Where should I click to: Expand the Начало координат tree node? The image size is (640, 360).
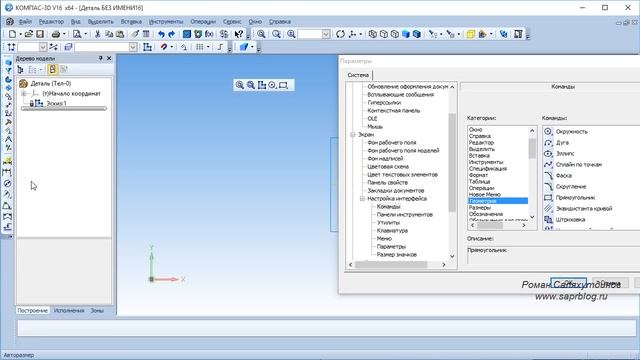24,93
